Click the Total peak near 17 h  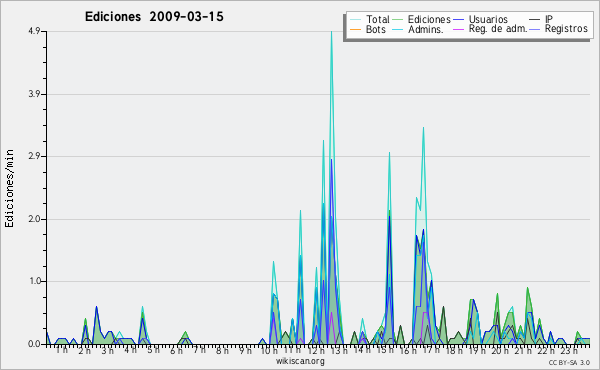[x=423, y=129]
